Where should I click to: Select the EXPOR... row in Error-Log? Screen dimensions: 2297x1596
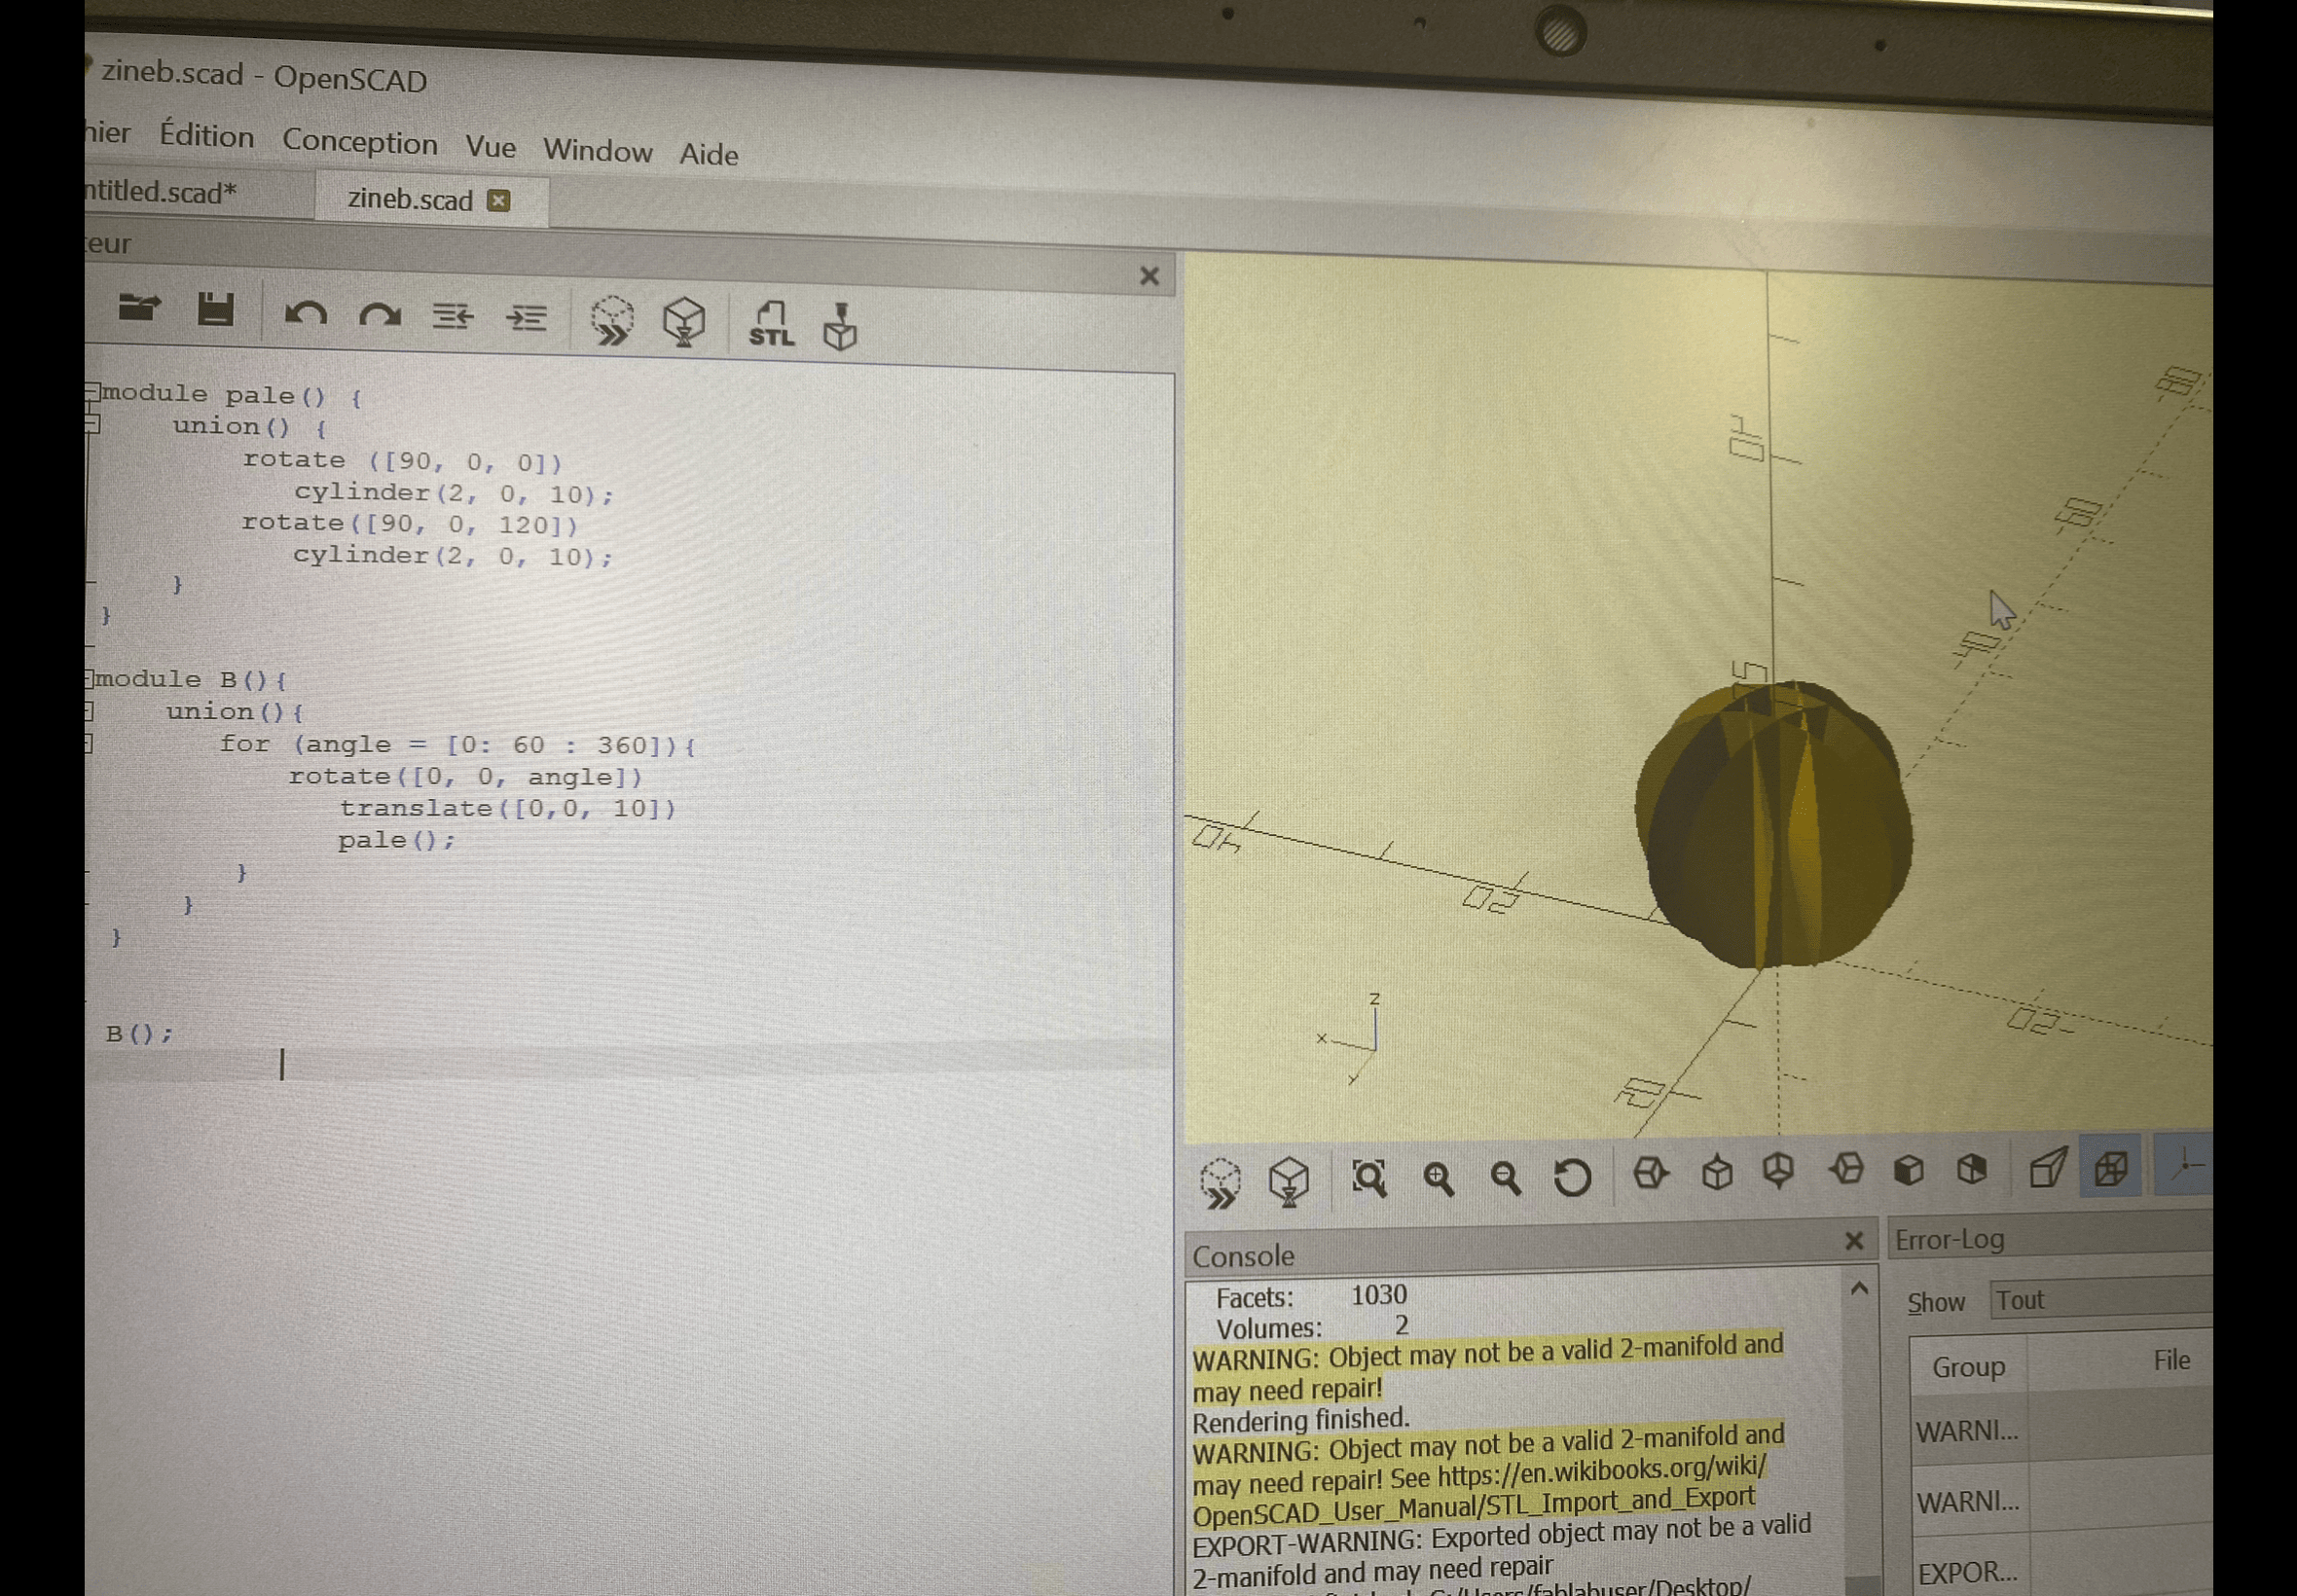coord(2062,1568)
